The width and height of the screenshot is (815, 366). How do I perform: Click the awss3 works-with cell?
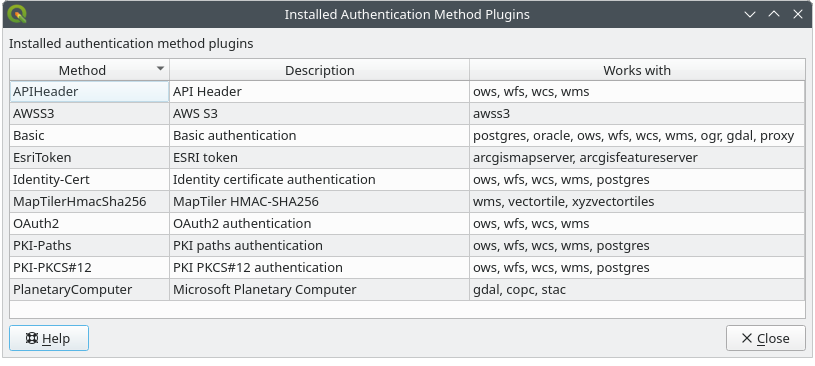pyautogui.click(x=637, y=113)
